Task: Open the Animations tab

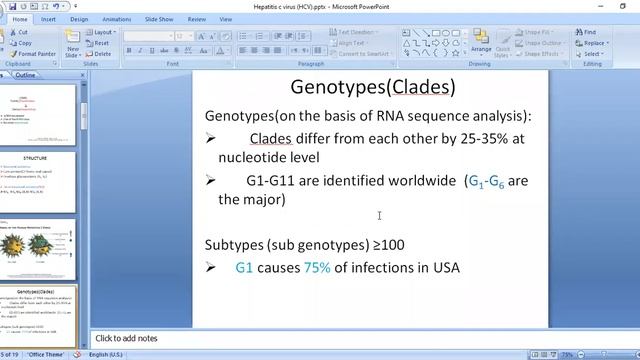Action: pyautogui.click(x=116, y=19)
